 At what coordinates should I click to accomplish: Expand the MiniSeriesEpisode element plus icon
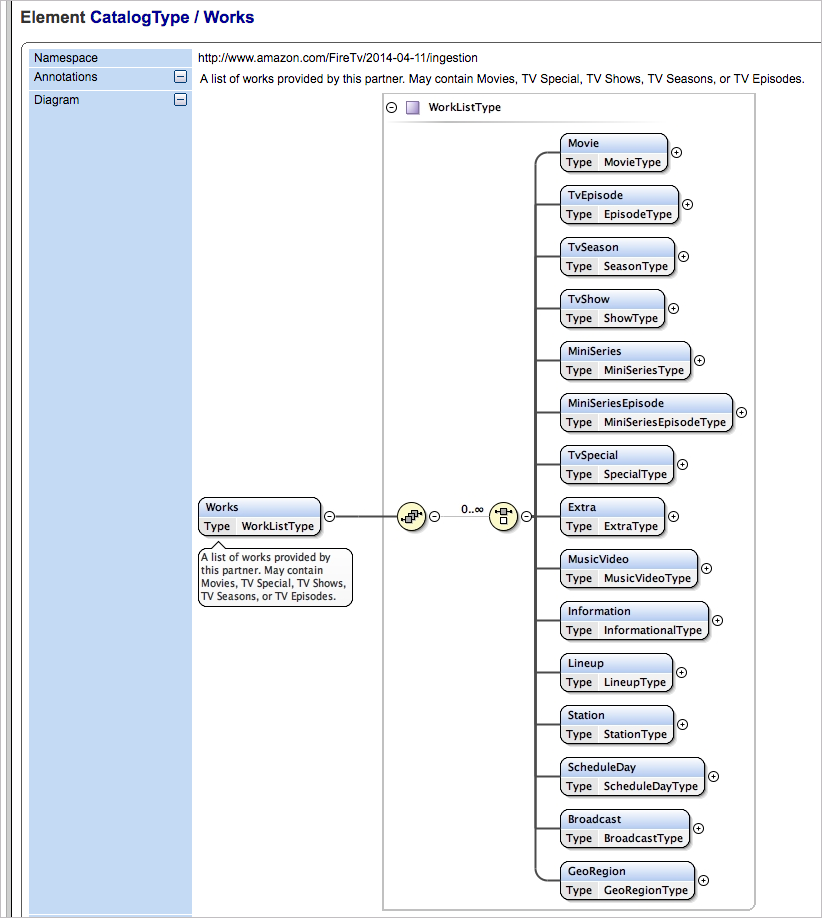pyautogui.click(x=740, y=412)
